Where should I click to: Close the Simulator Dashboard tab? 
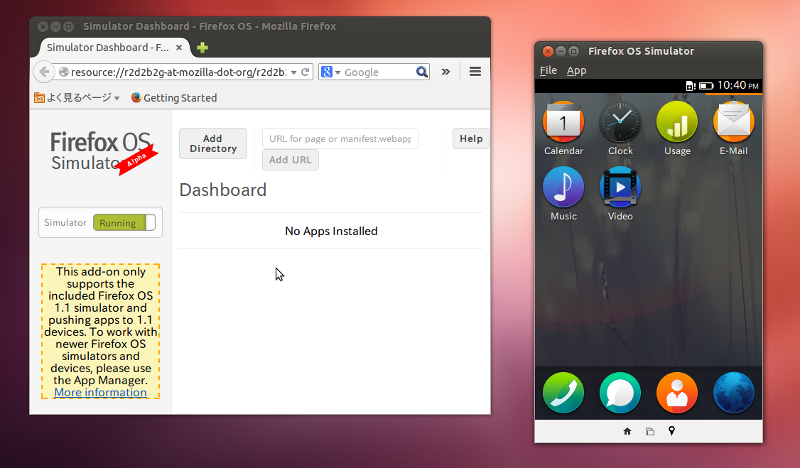tap(179, 47)
